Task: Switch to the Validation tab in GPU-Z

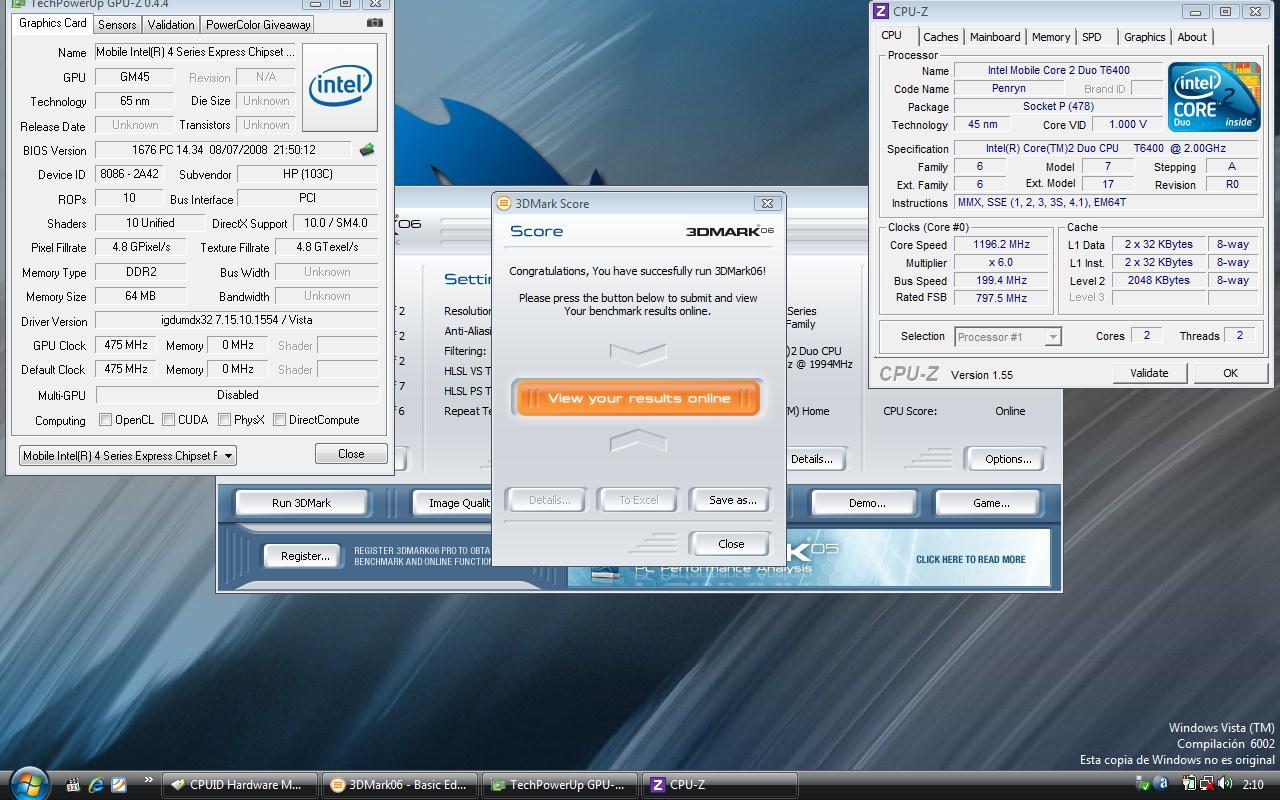Action: click(171, 25)
